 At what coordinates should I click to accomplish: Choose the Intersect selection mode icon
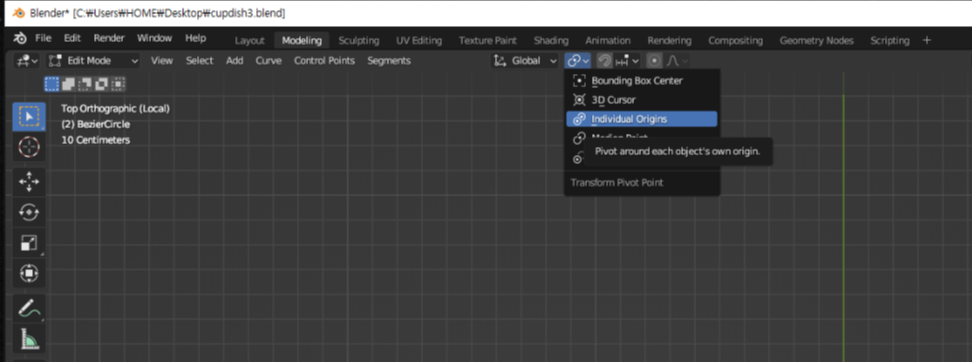(117, 84)
